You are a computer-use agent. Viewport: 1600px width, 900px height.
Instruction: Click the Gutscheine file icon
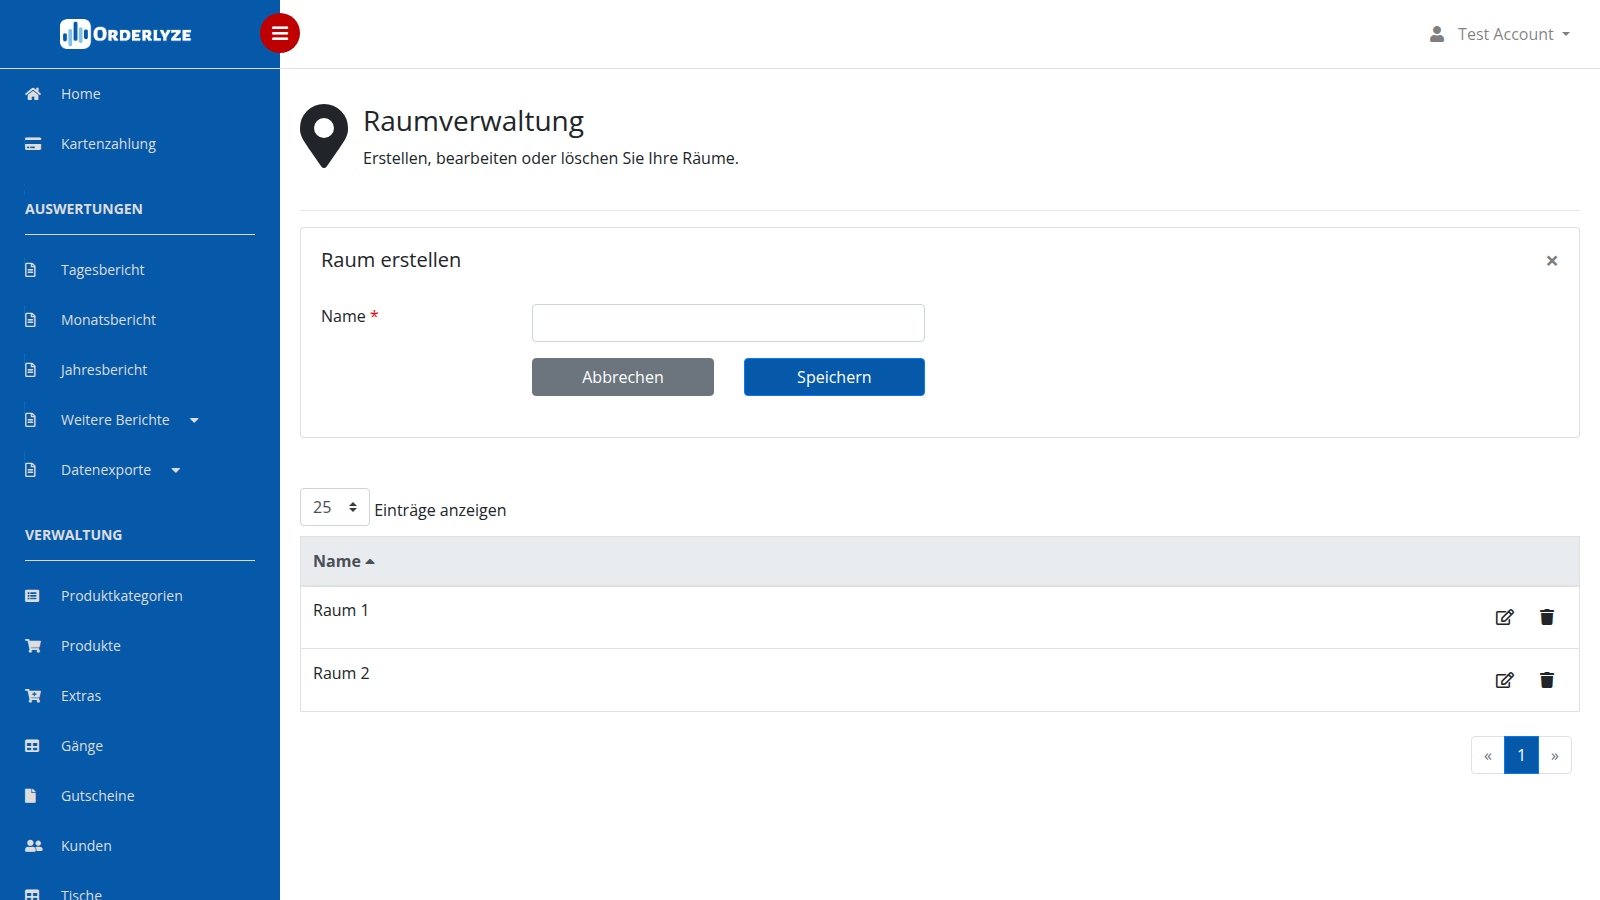click(x=31, y=796)
